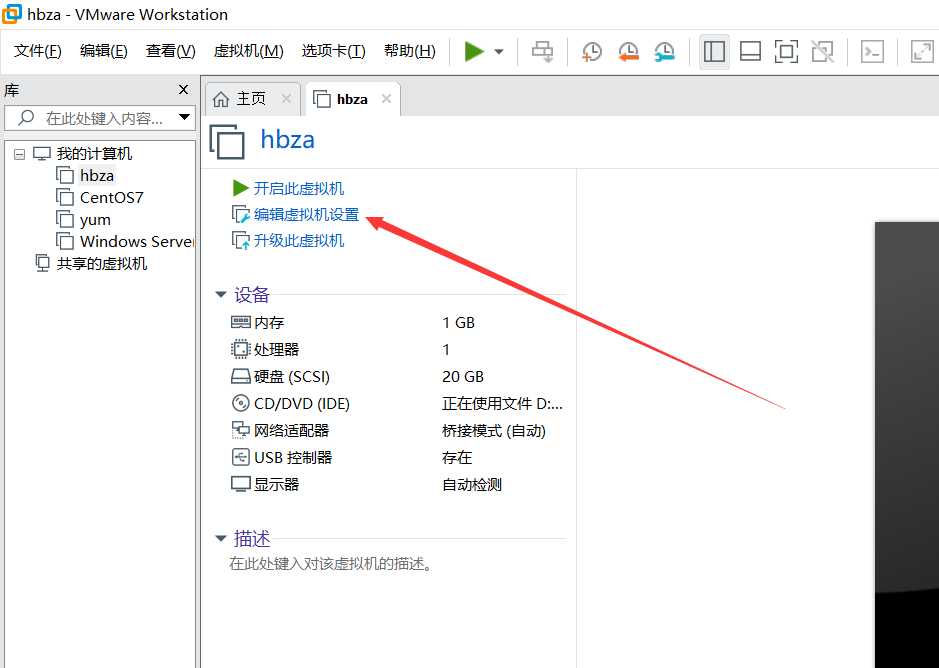Open the snapshot manager toolbar icon
This screenshot has width=939, height=668.
(x=665, y=52)
